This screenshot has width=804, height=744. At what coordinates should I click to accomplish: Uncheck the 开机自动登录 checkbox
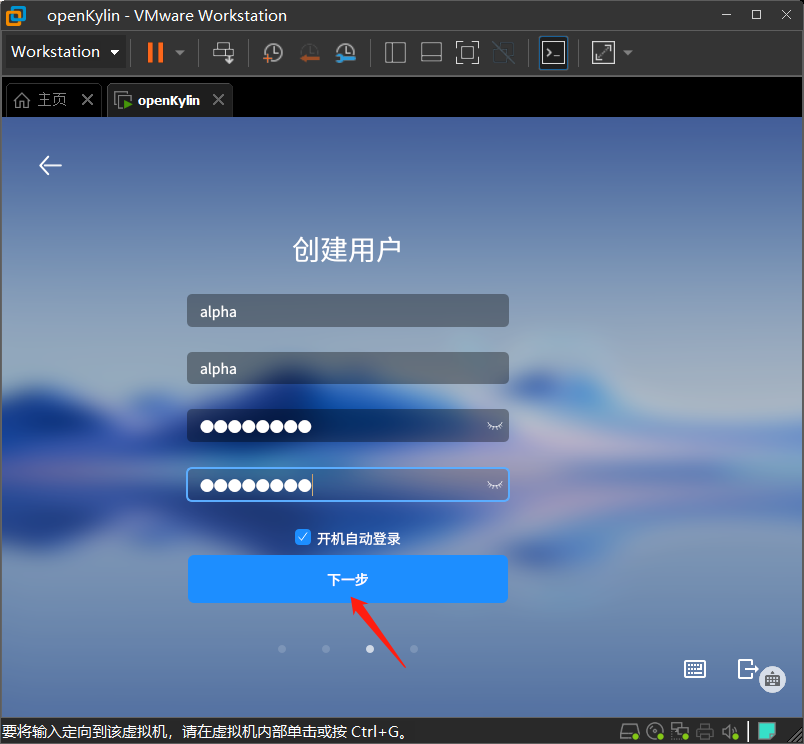pos(303,537)
